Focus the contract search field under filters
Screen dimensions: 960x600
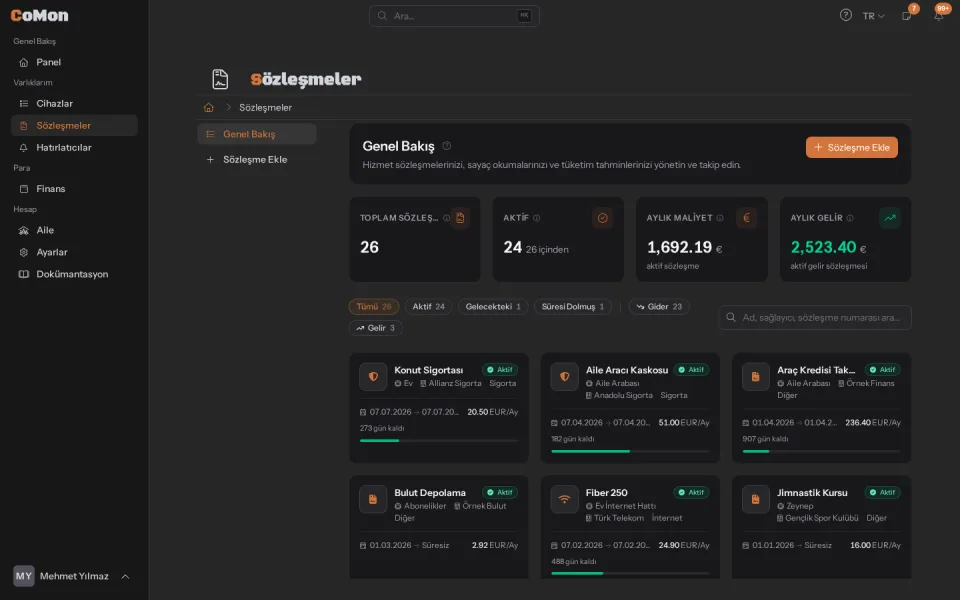click(x=815, y=318)
